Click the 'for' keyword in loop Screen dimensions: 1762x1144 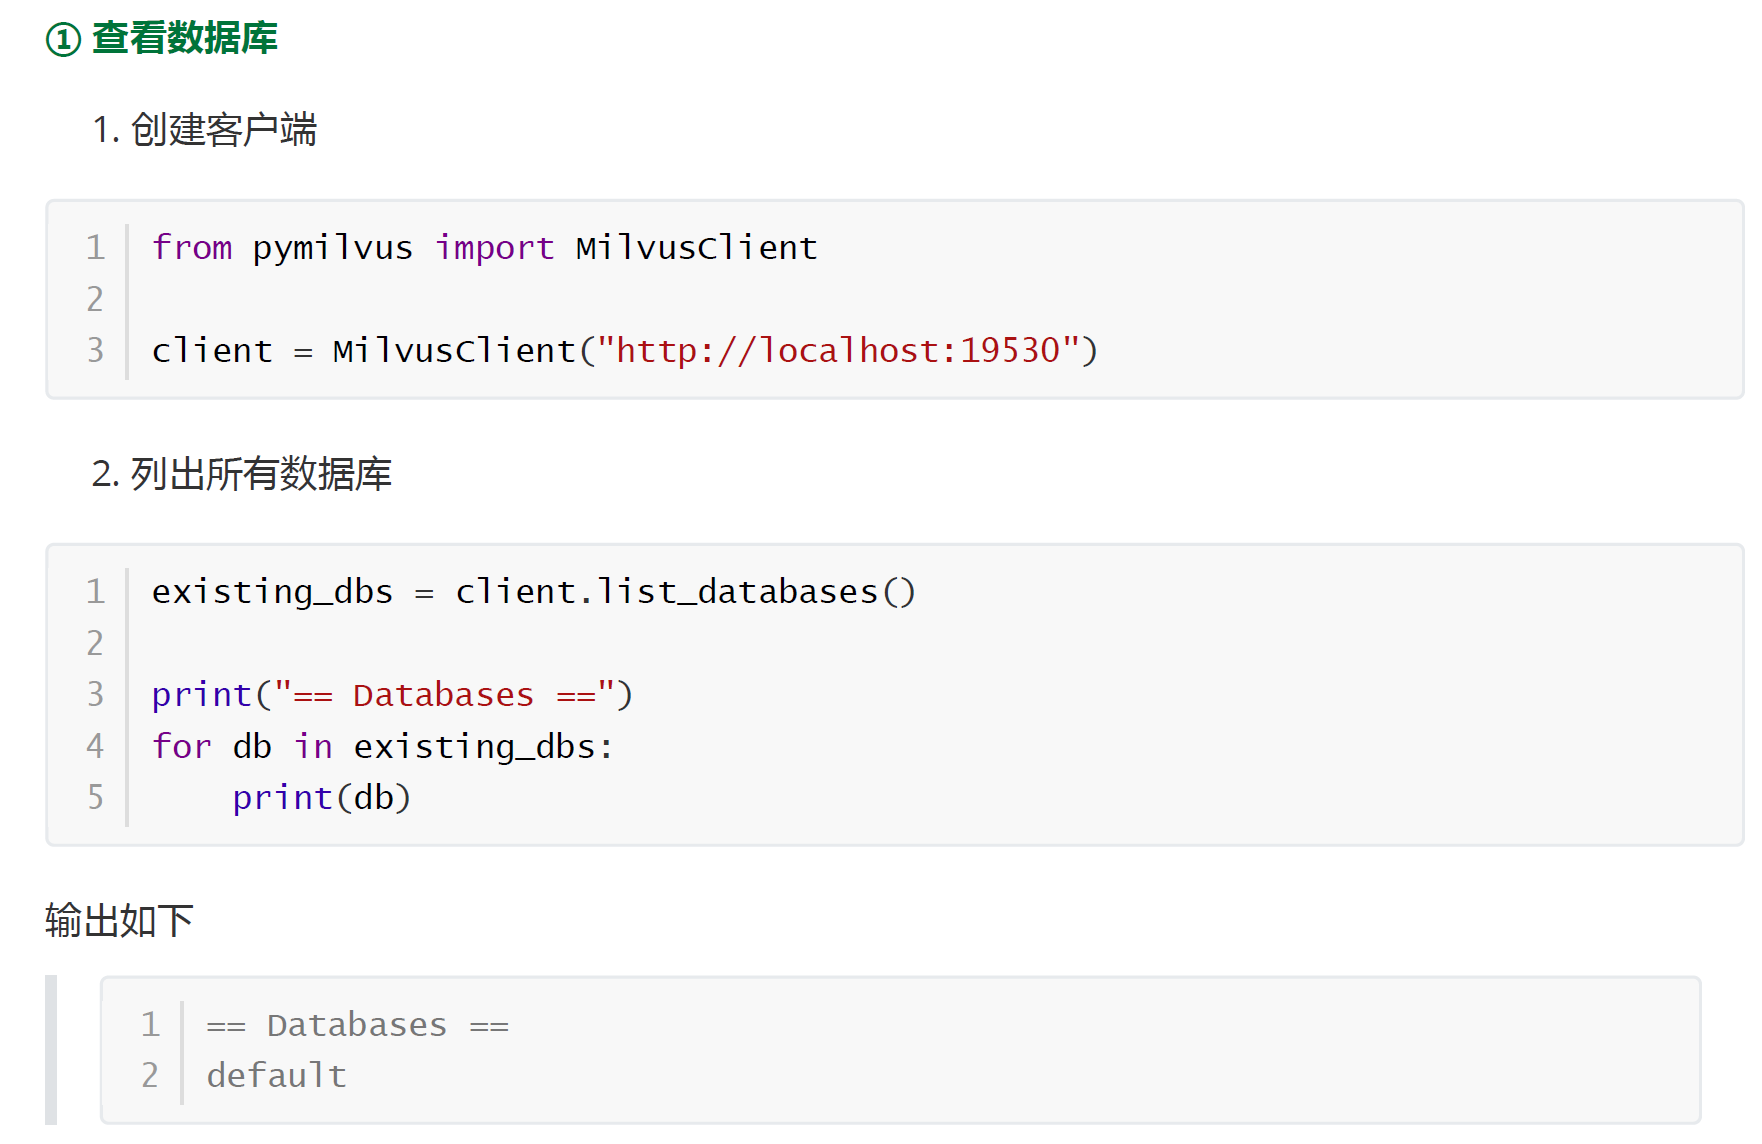point(182,746)
